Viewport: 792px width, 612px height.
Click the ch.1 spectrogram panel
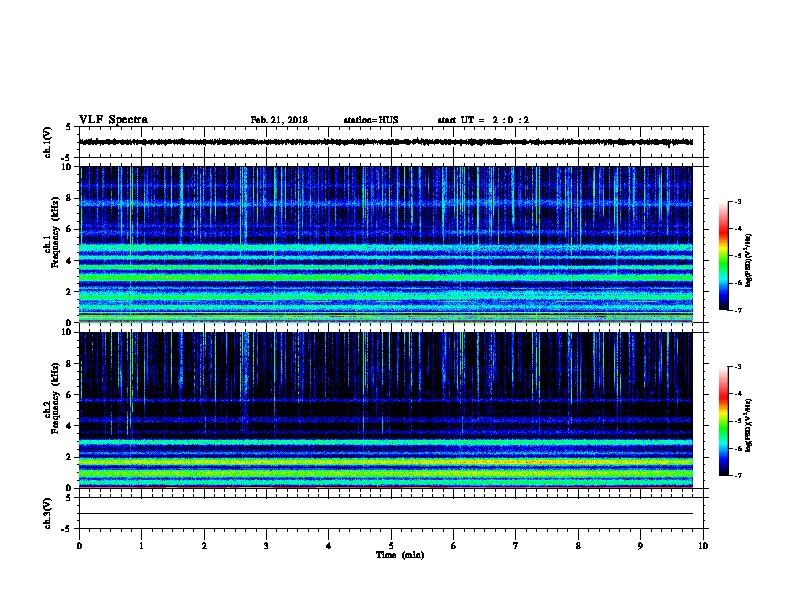point(386,244)
